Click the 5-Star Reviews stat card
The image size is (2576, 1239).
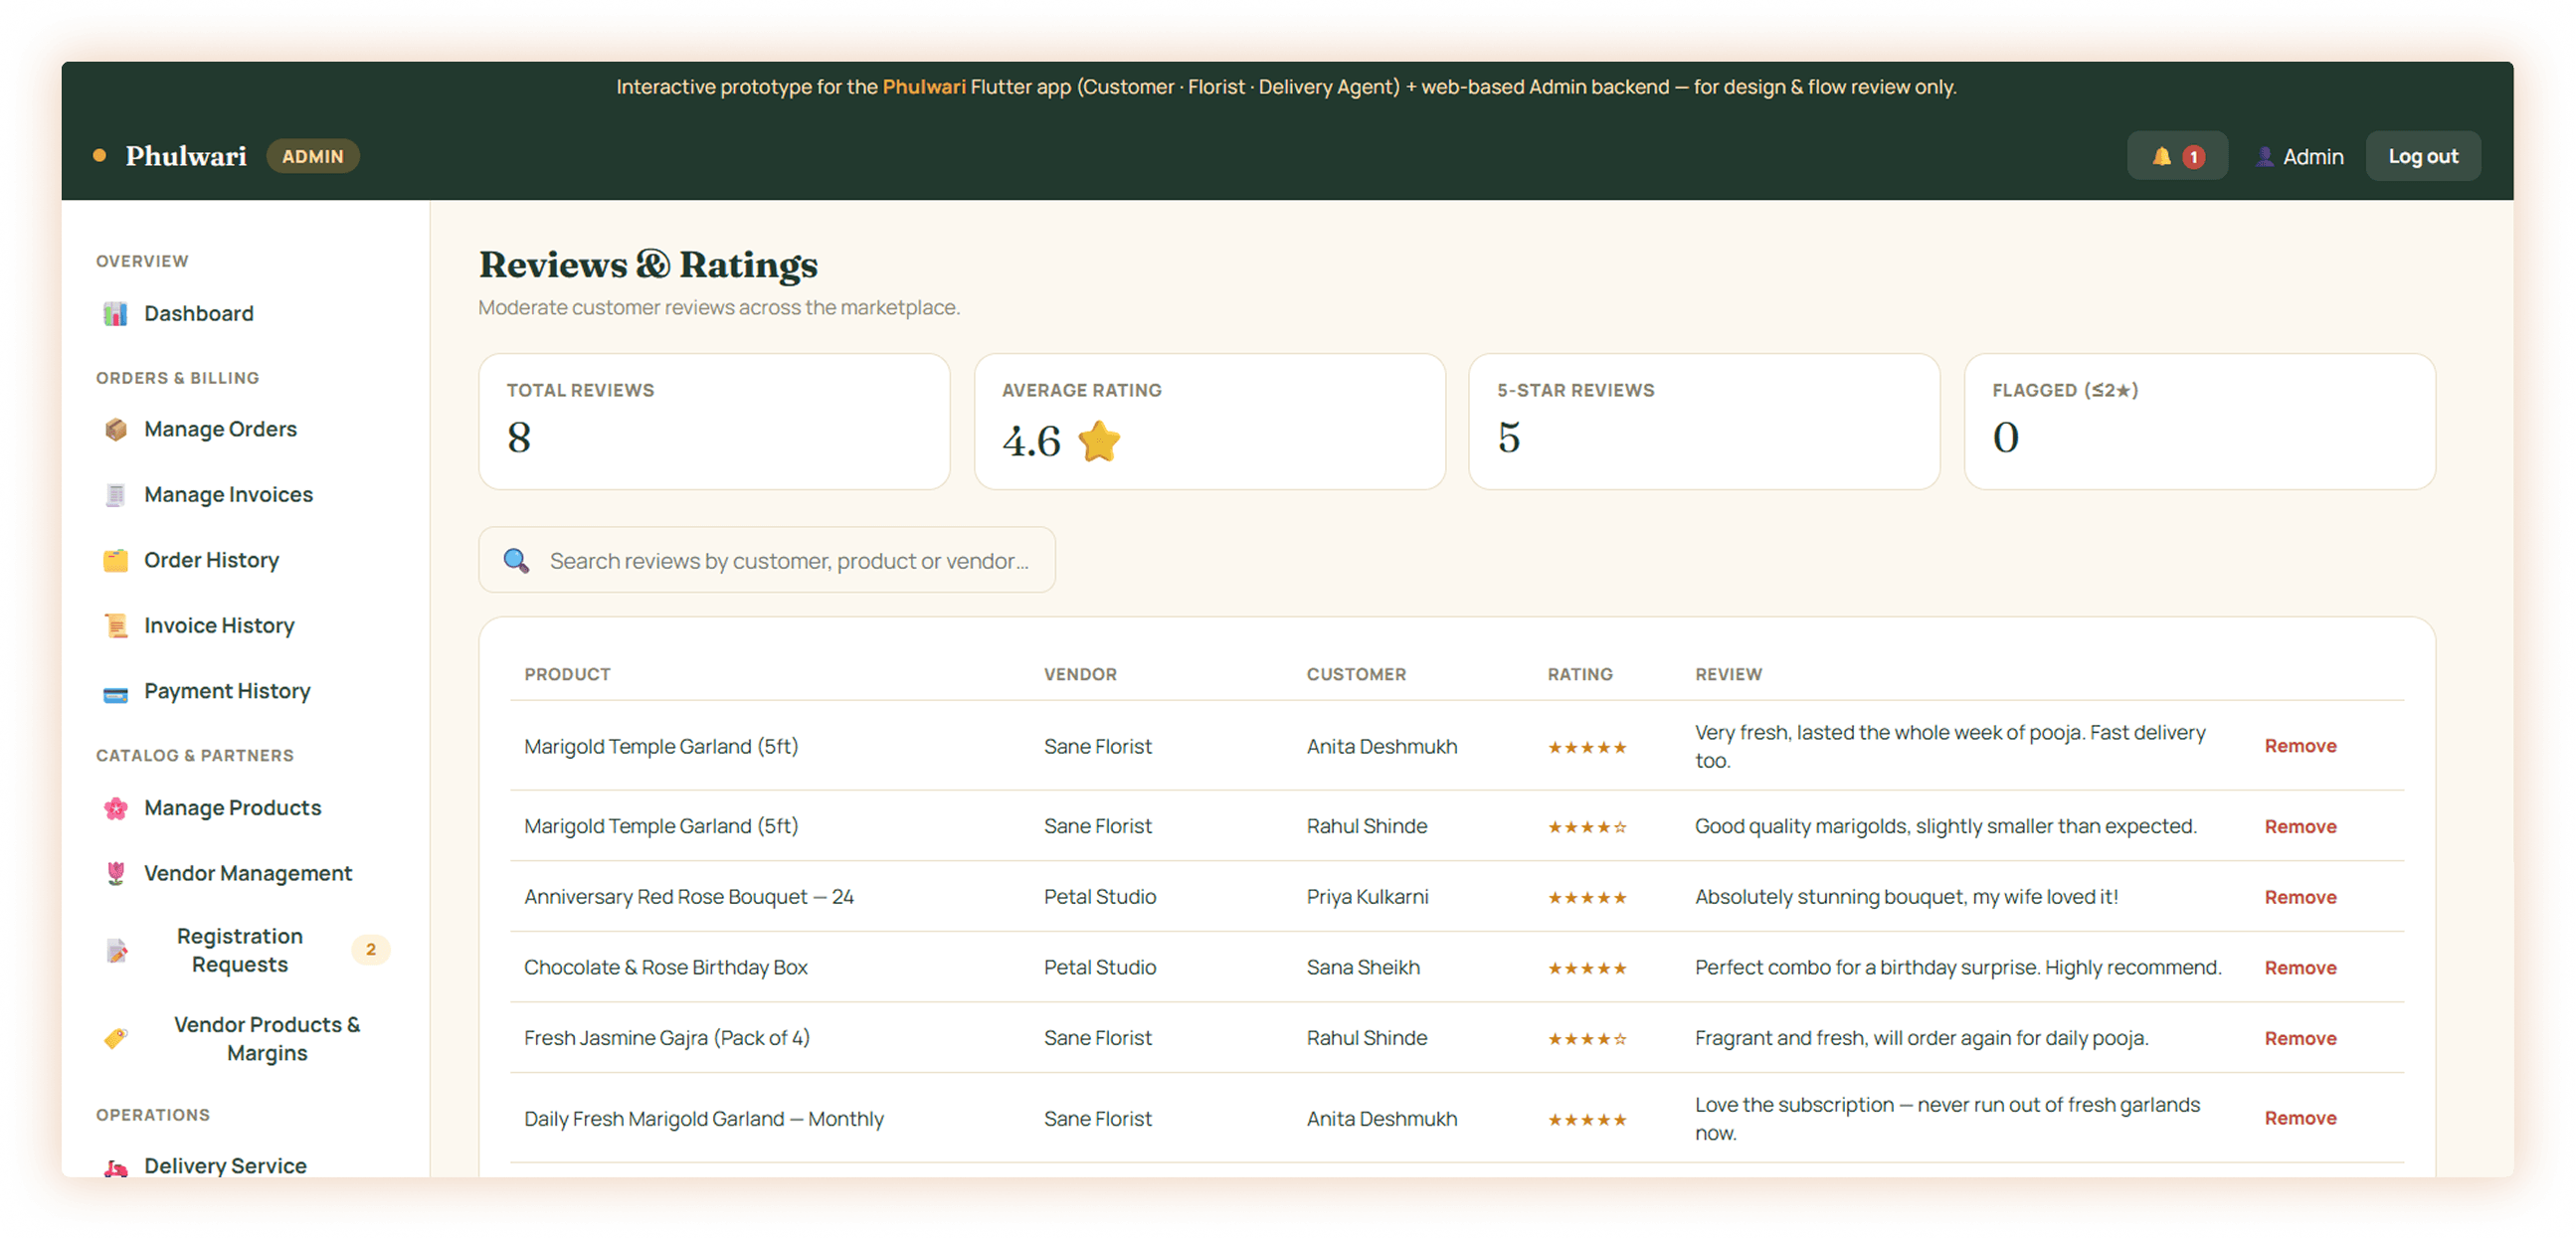pyautogui.click(x=1704, y=422)
